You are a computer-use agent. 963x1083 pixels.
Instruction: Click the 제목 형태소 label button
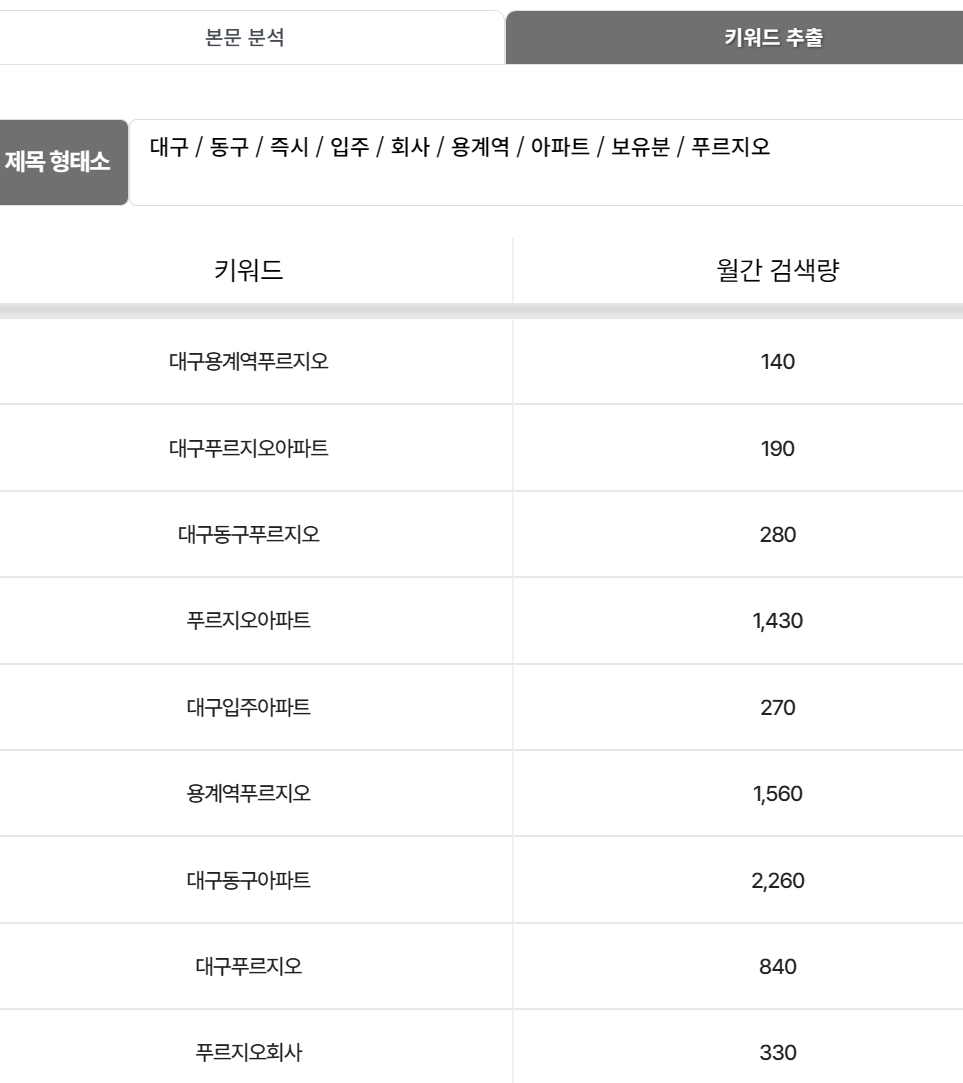point(64,162)
